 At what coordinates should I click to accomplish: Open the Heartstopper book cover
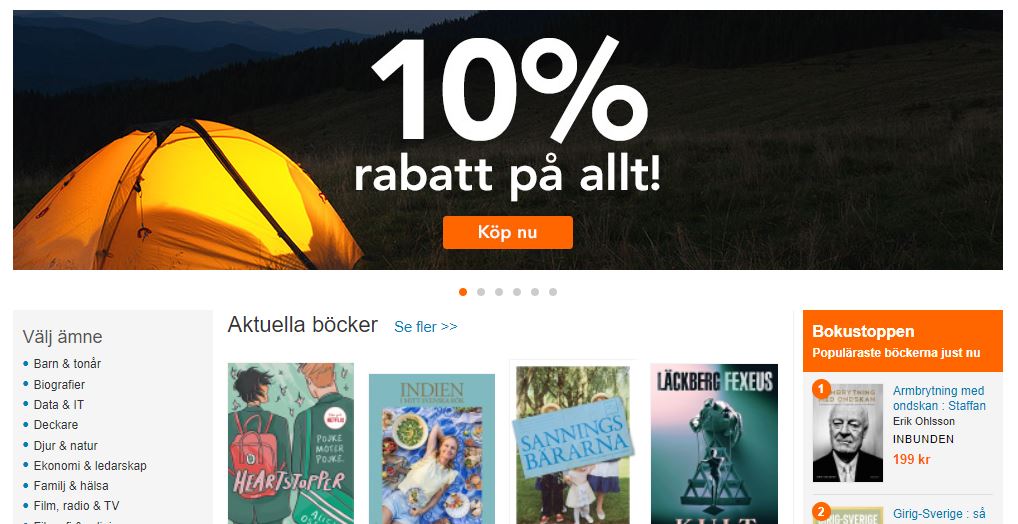(x=291, y=443)
